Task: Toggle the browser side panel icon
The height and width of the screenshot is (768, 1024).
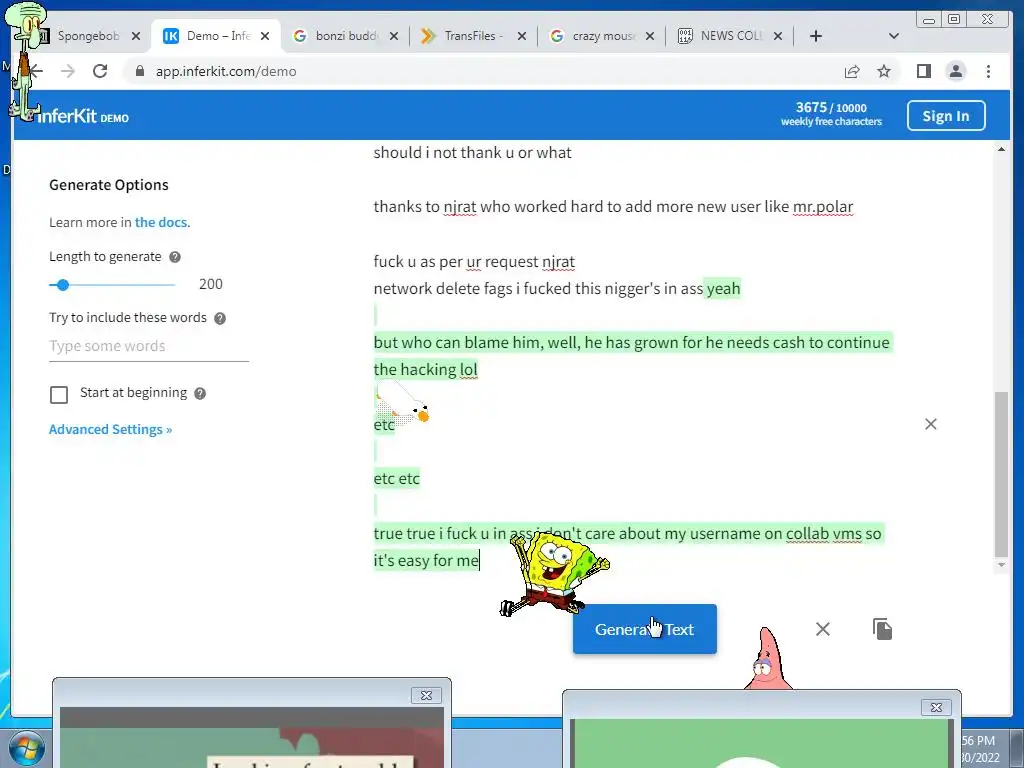Action: [x=923, y=71]
